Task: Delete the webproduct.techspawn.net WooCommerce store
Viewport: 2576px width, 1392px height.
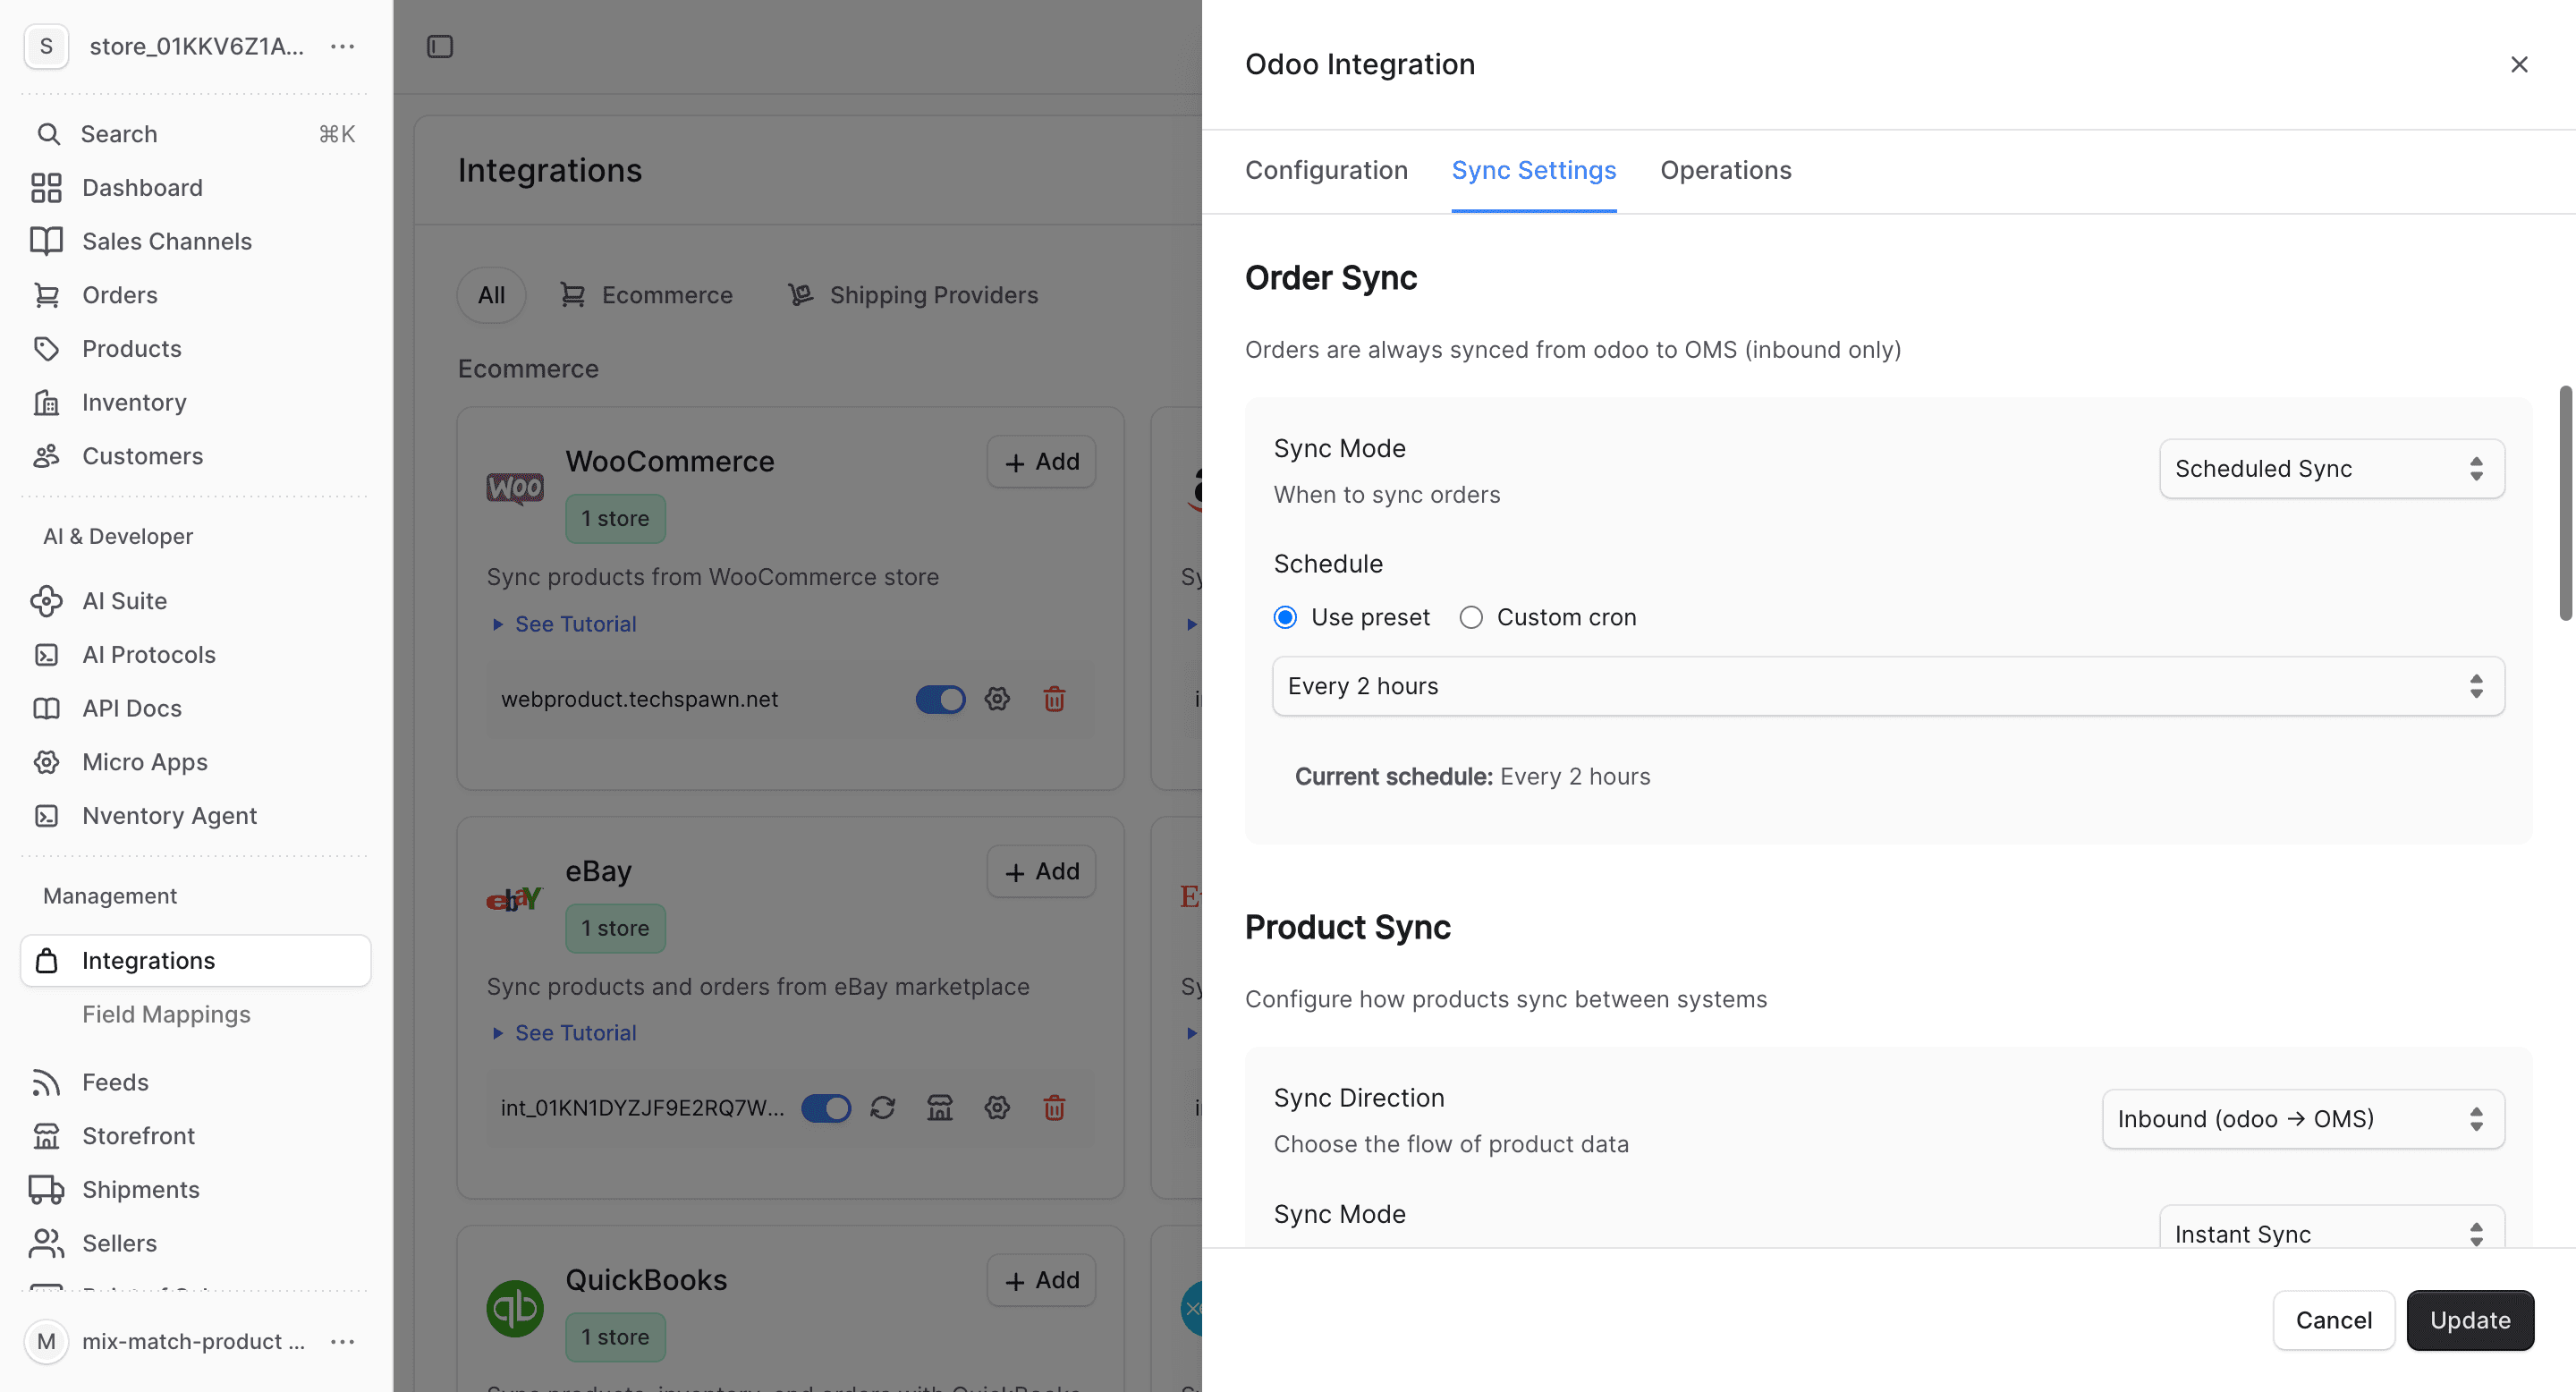Action: coord(1054,699)
